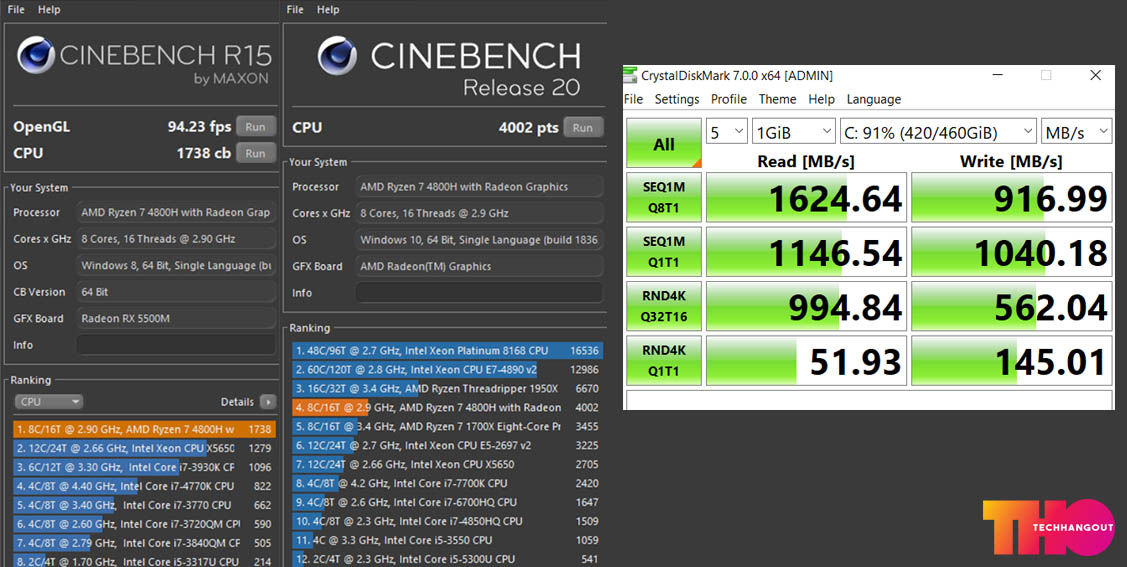
Task: Run the CPU test in Cinebench R20
Action: point(583,127)
